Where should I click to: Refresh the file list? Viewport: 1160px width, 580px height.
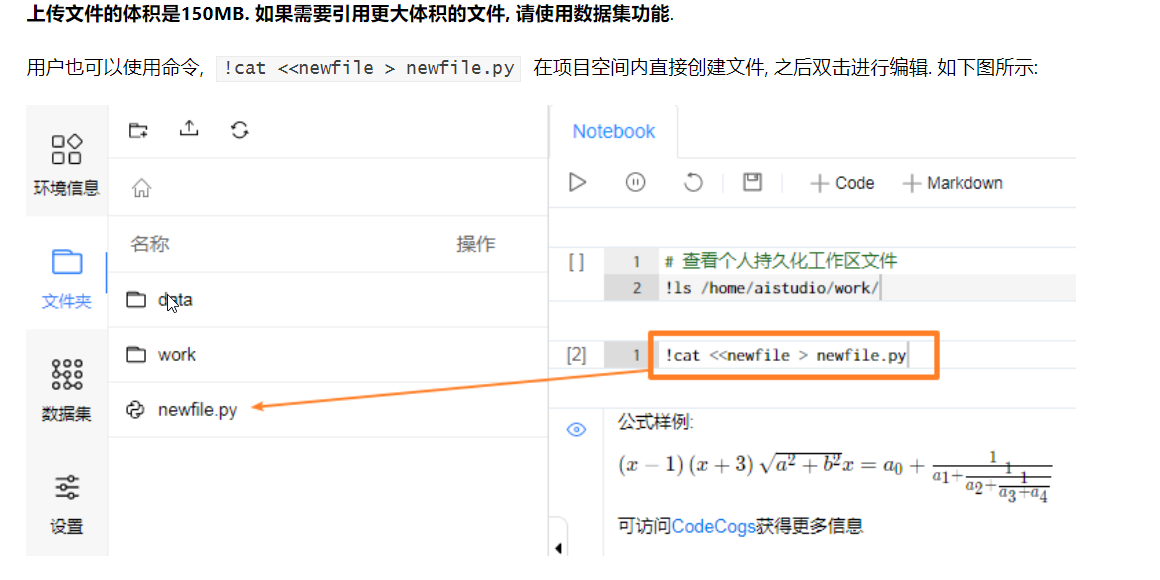pos(238,129)
